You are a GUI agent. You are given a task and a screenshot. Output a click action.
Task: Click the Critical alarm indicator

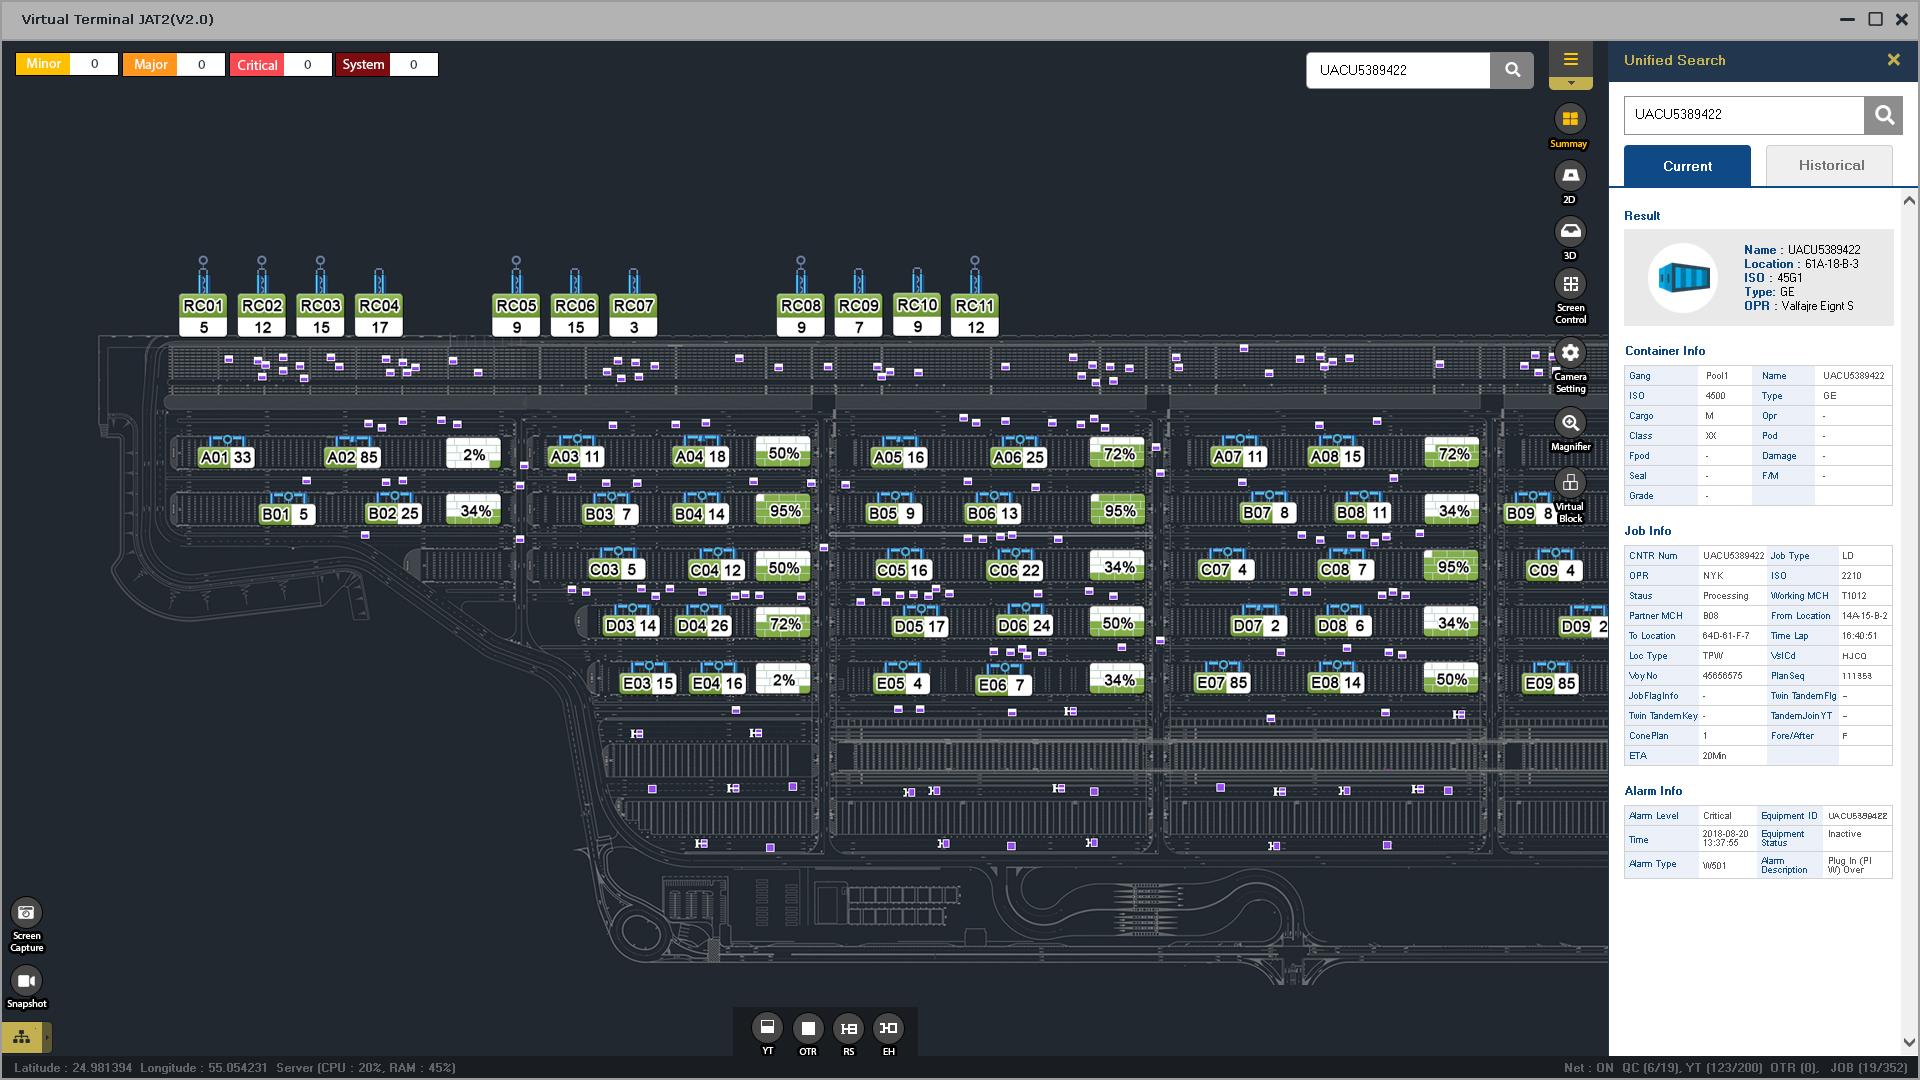[x=257, y=65]
